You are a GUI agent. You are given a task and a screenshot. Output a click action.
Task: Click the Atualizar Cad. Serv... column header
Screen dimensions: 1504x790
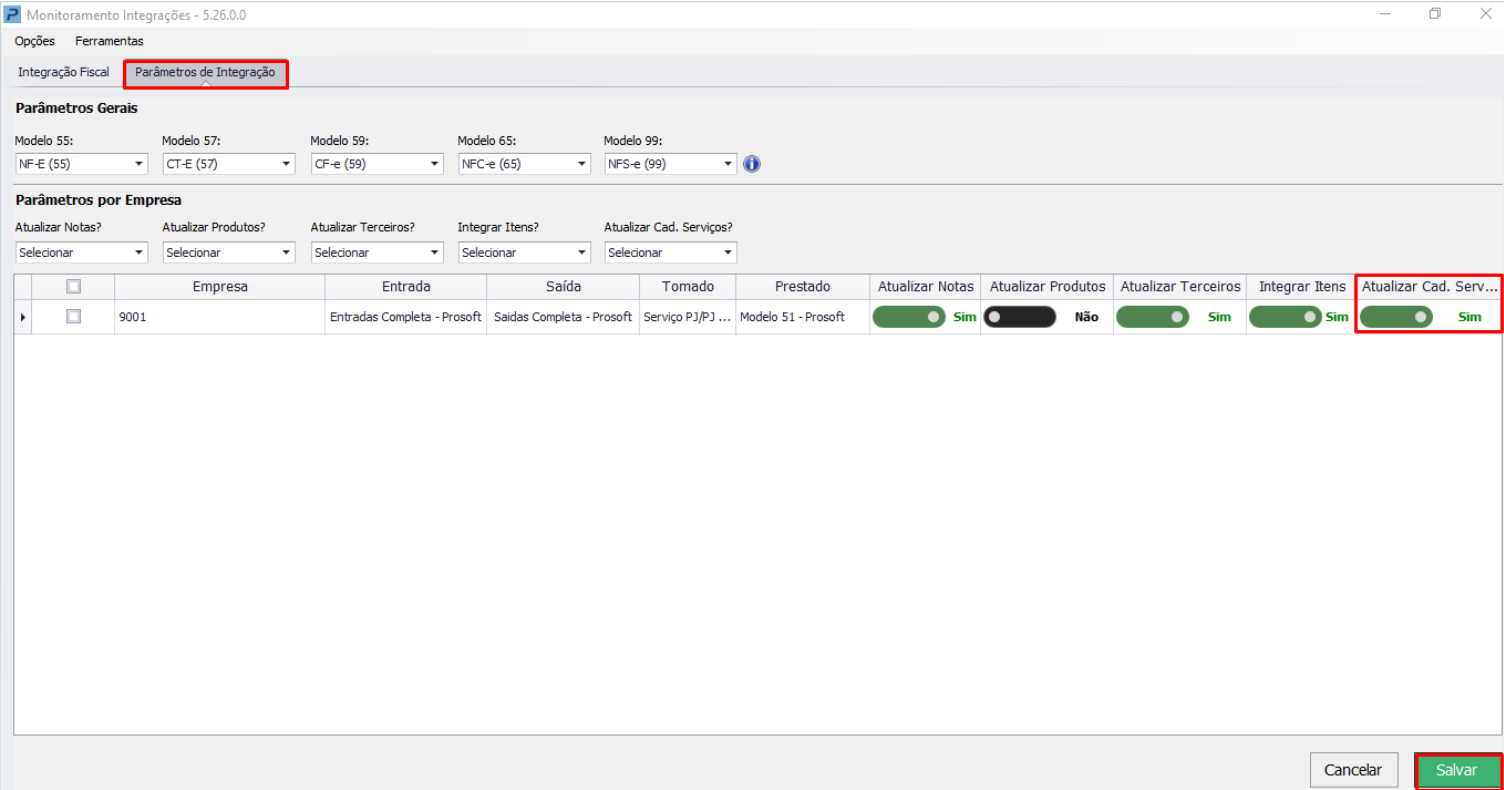[1429, 287]
